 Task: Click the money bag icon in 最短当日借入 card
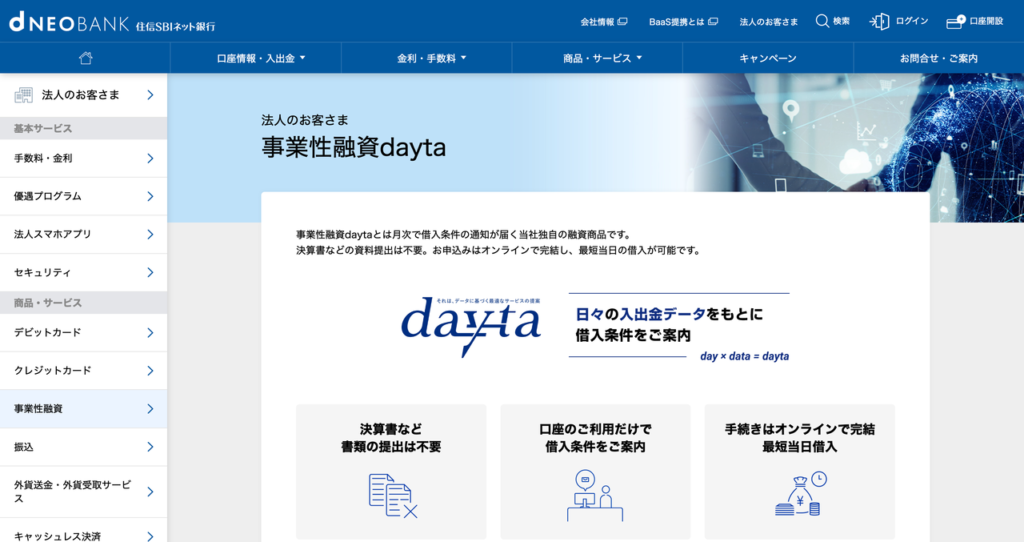click(801, 494)
